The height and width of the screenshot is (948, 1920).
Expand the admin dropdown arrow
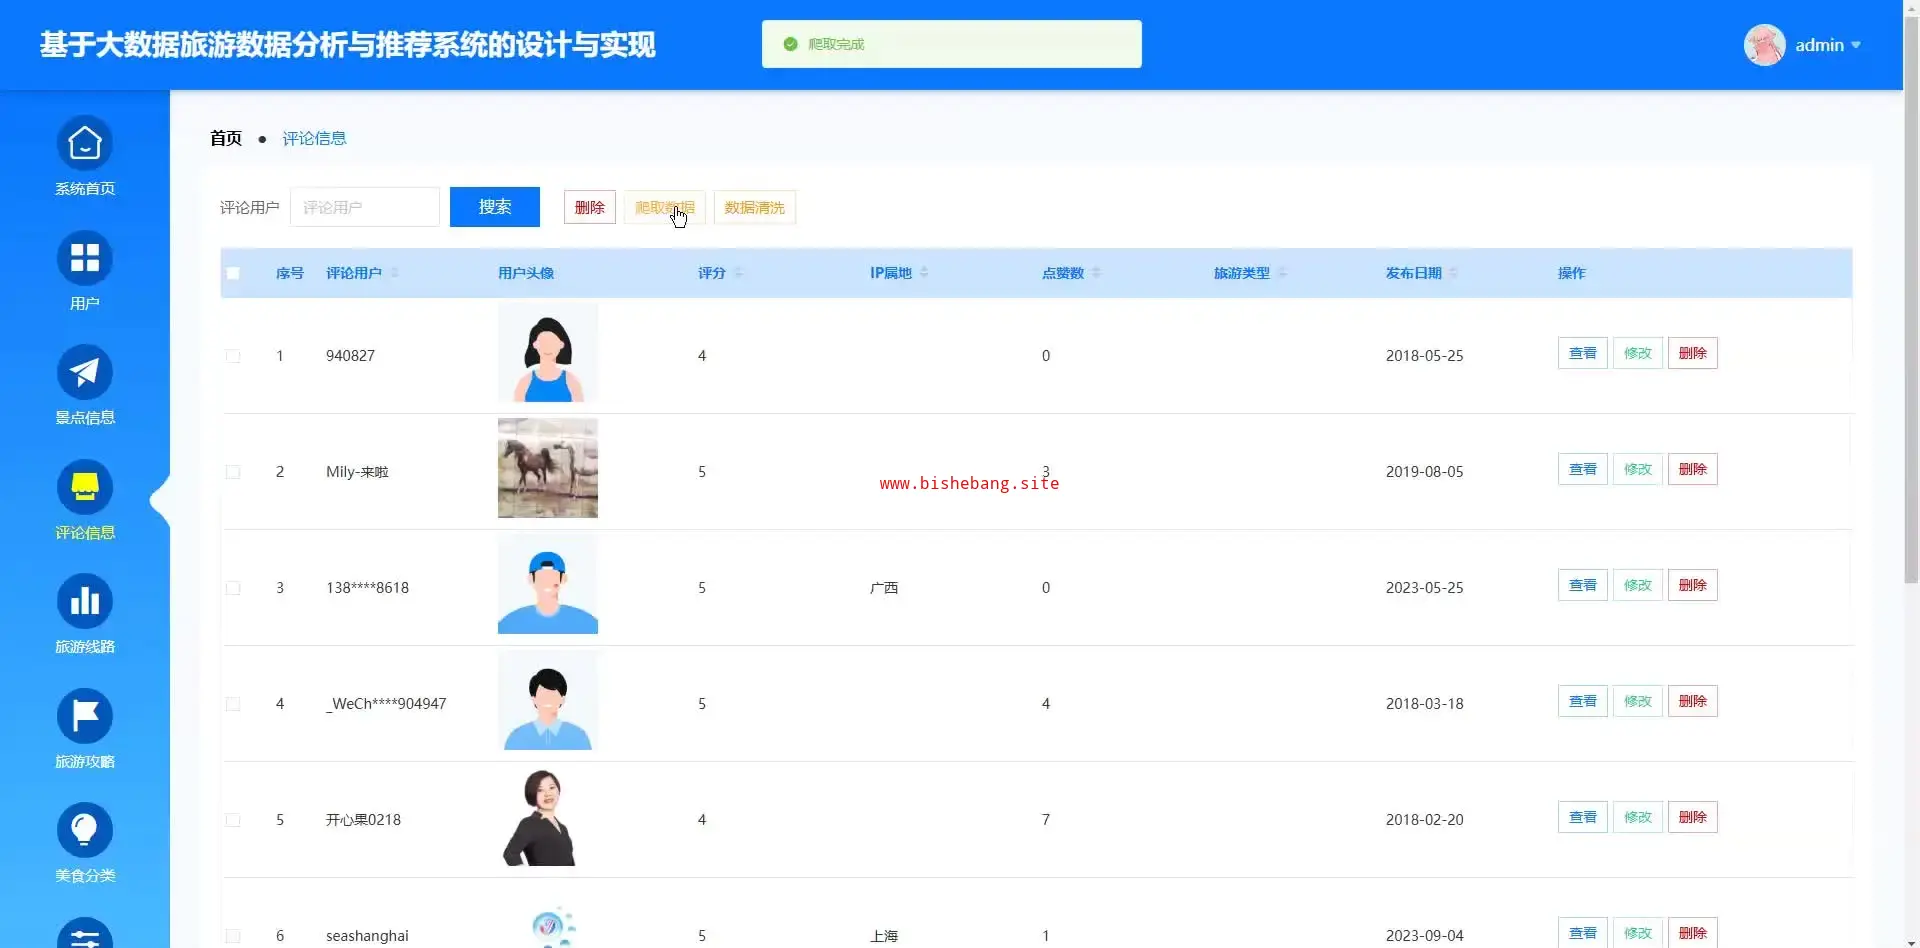pos(1856,45)
